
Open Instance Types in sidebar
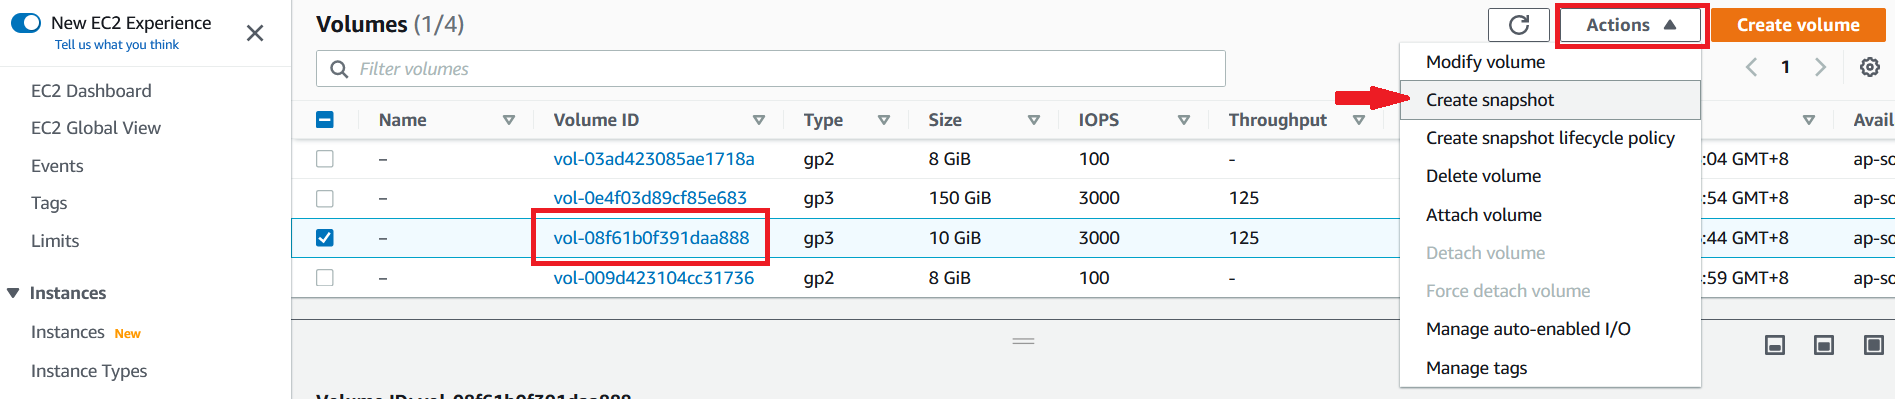[x=89, y=371]
